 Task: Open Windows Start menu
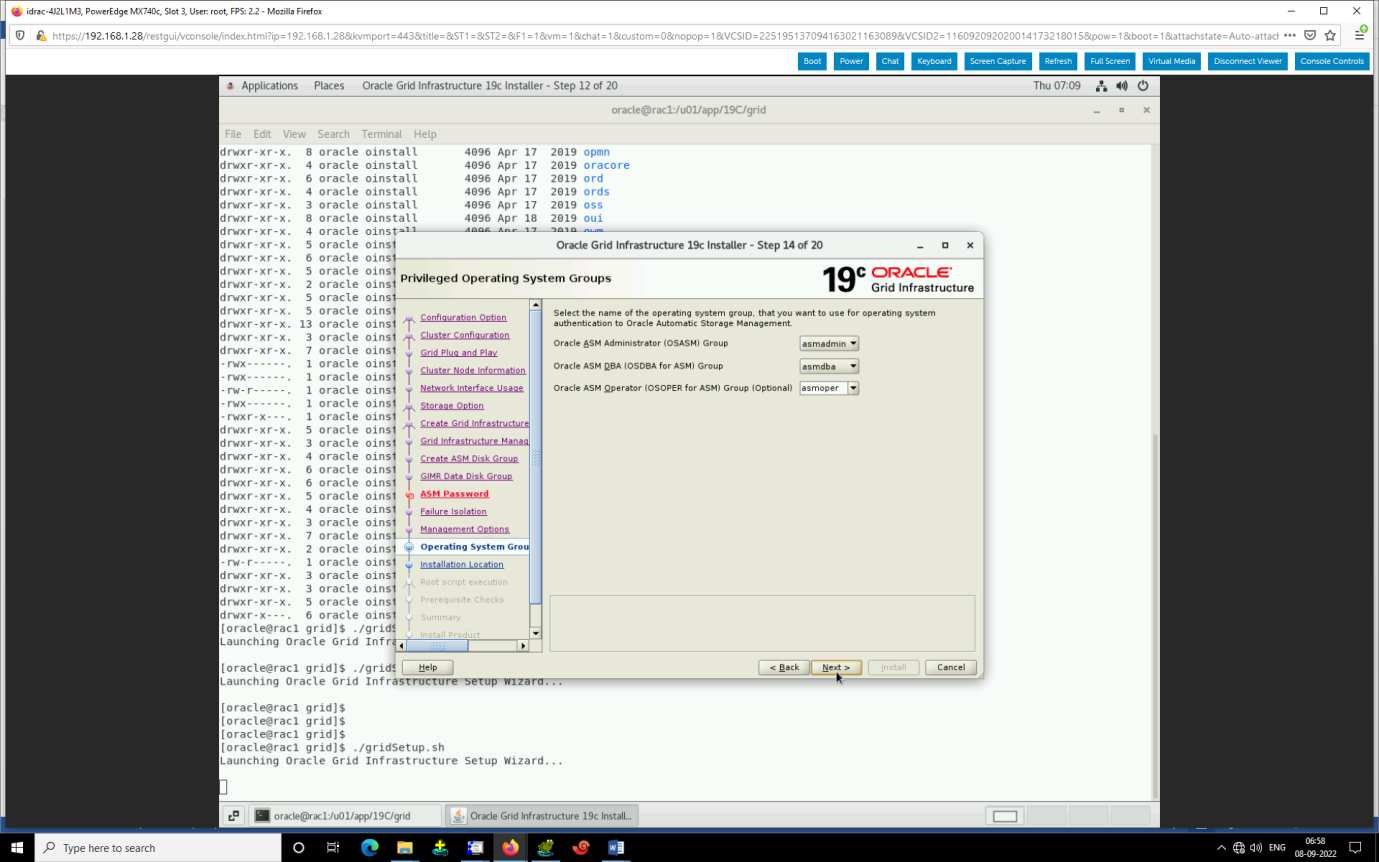[x=17, y=848]
